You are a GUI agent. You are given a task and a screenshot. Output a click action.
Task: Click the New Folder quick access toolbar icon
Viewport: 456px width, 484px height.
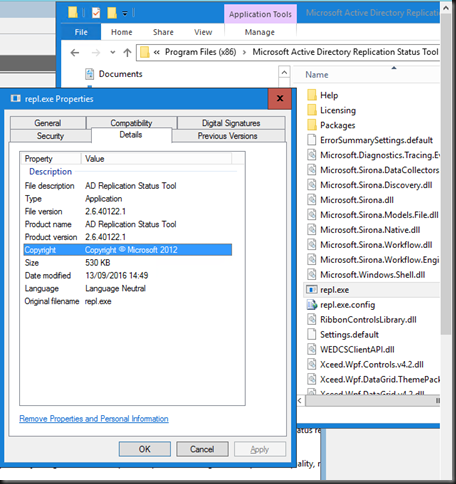point(112,13)
